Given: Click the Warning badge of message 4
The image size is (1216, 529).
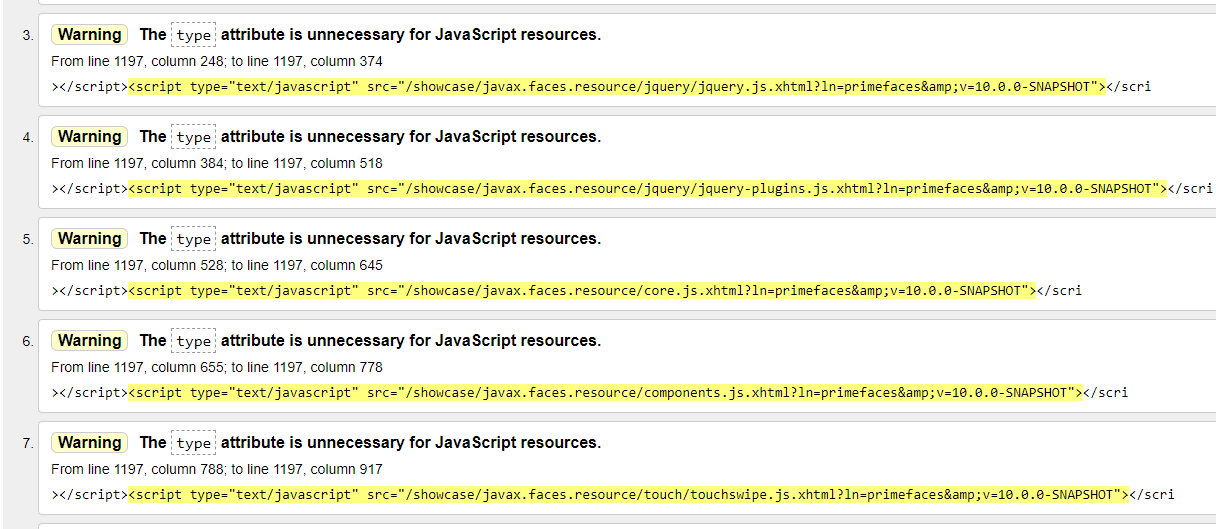Looking at the screenshot, I should [90, 137].
